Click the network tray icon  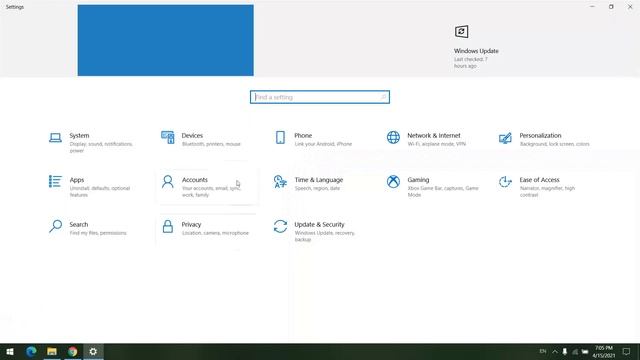[575, 351]
